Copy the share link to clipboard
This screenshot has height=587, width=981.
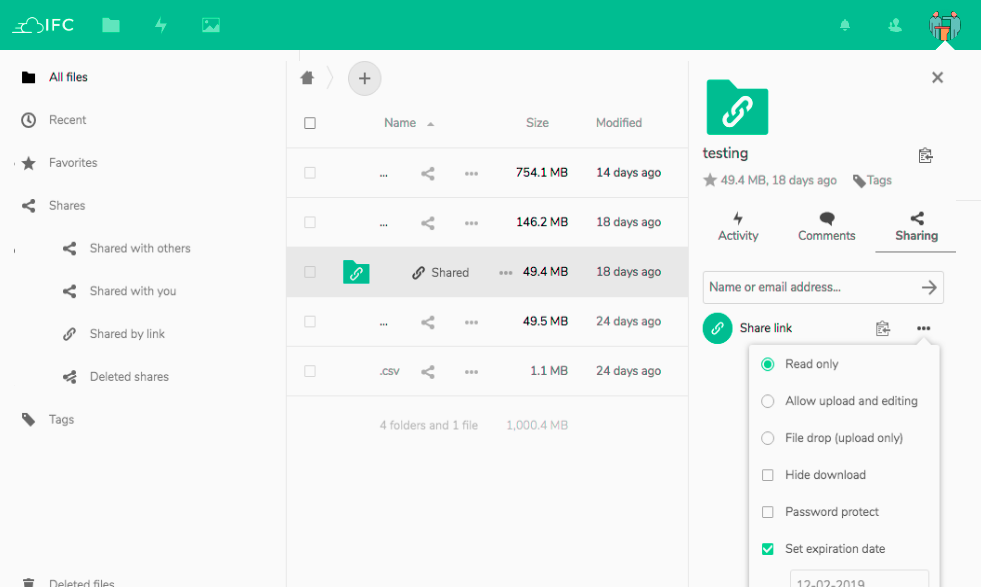[882, 328]
